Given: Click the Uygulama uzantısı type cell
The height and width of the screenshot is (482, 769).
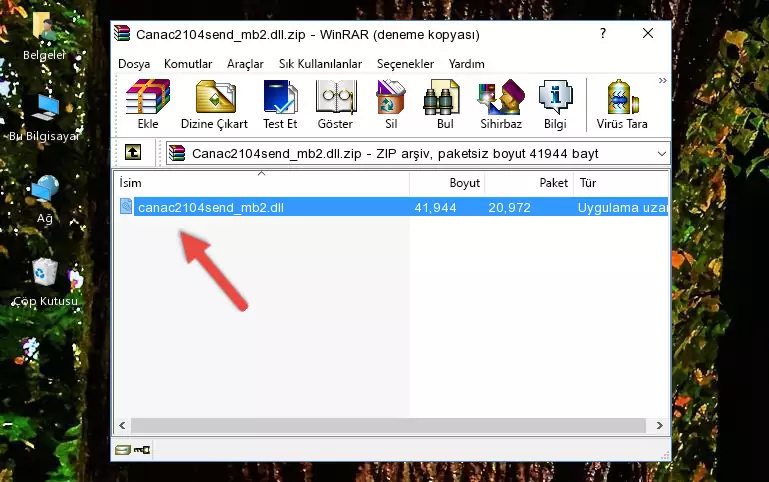Looking at the screenshot, I should pyautogui.click(x=622, y=207).
